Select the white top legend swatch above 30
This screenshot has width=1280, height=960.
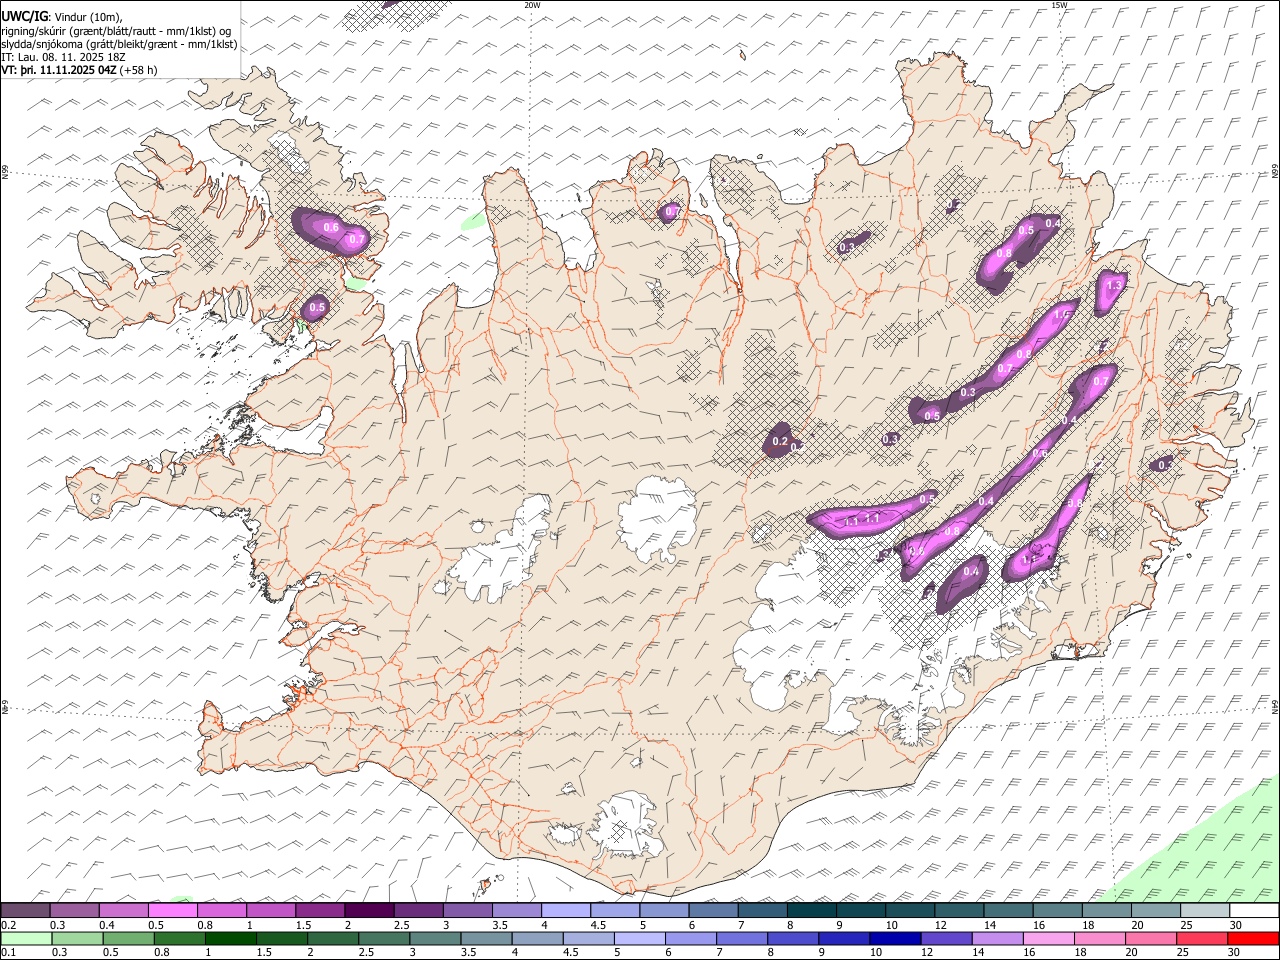pos(1254,910)
